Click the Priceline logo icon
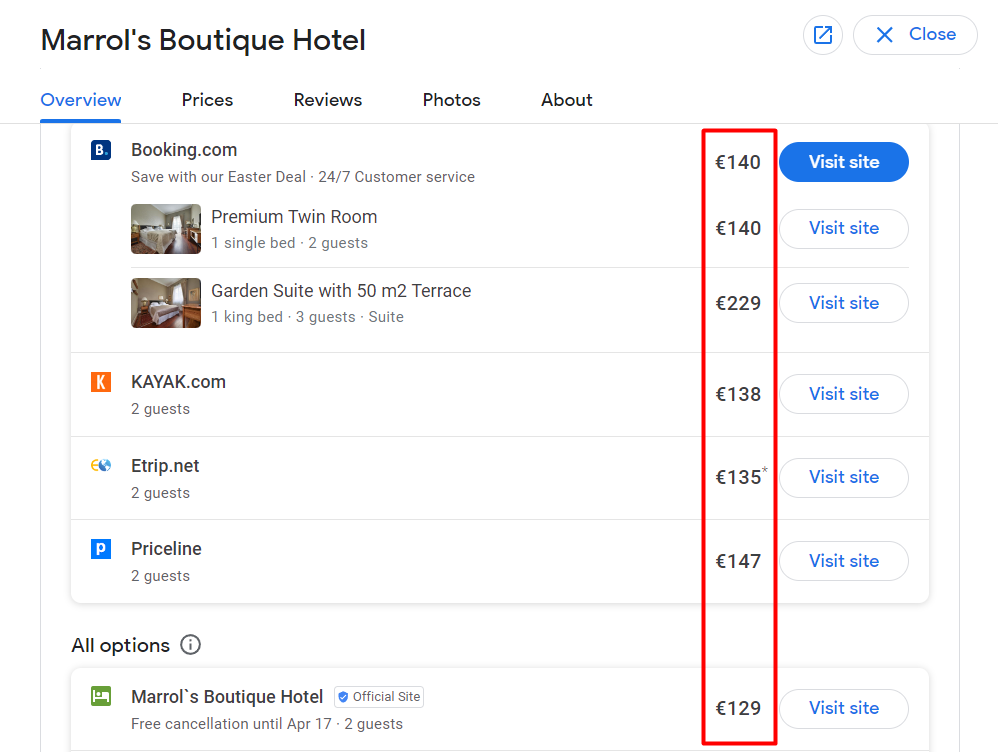Viewport: 998px width, 752px height. 101,549
